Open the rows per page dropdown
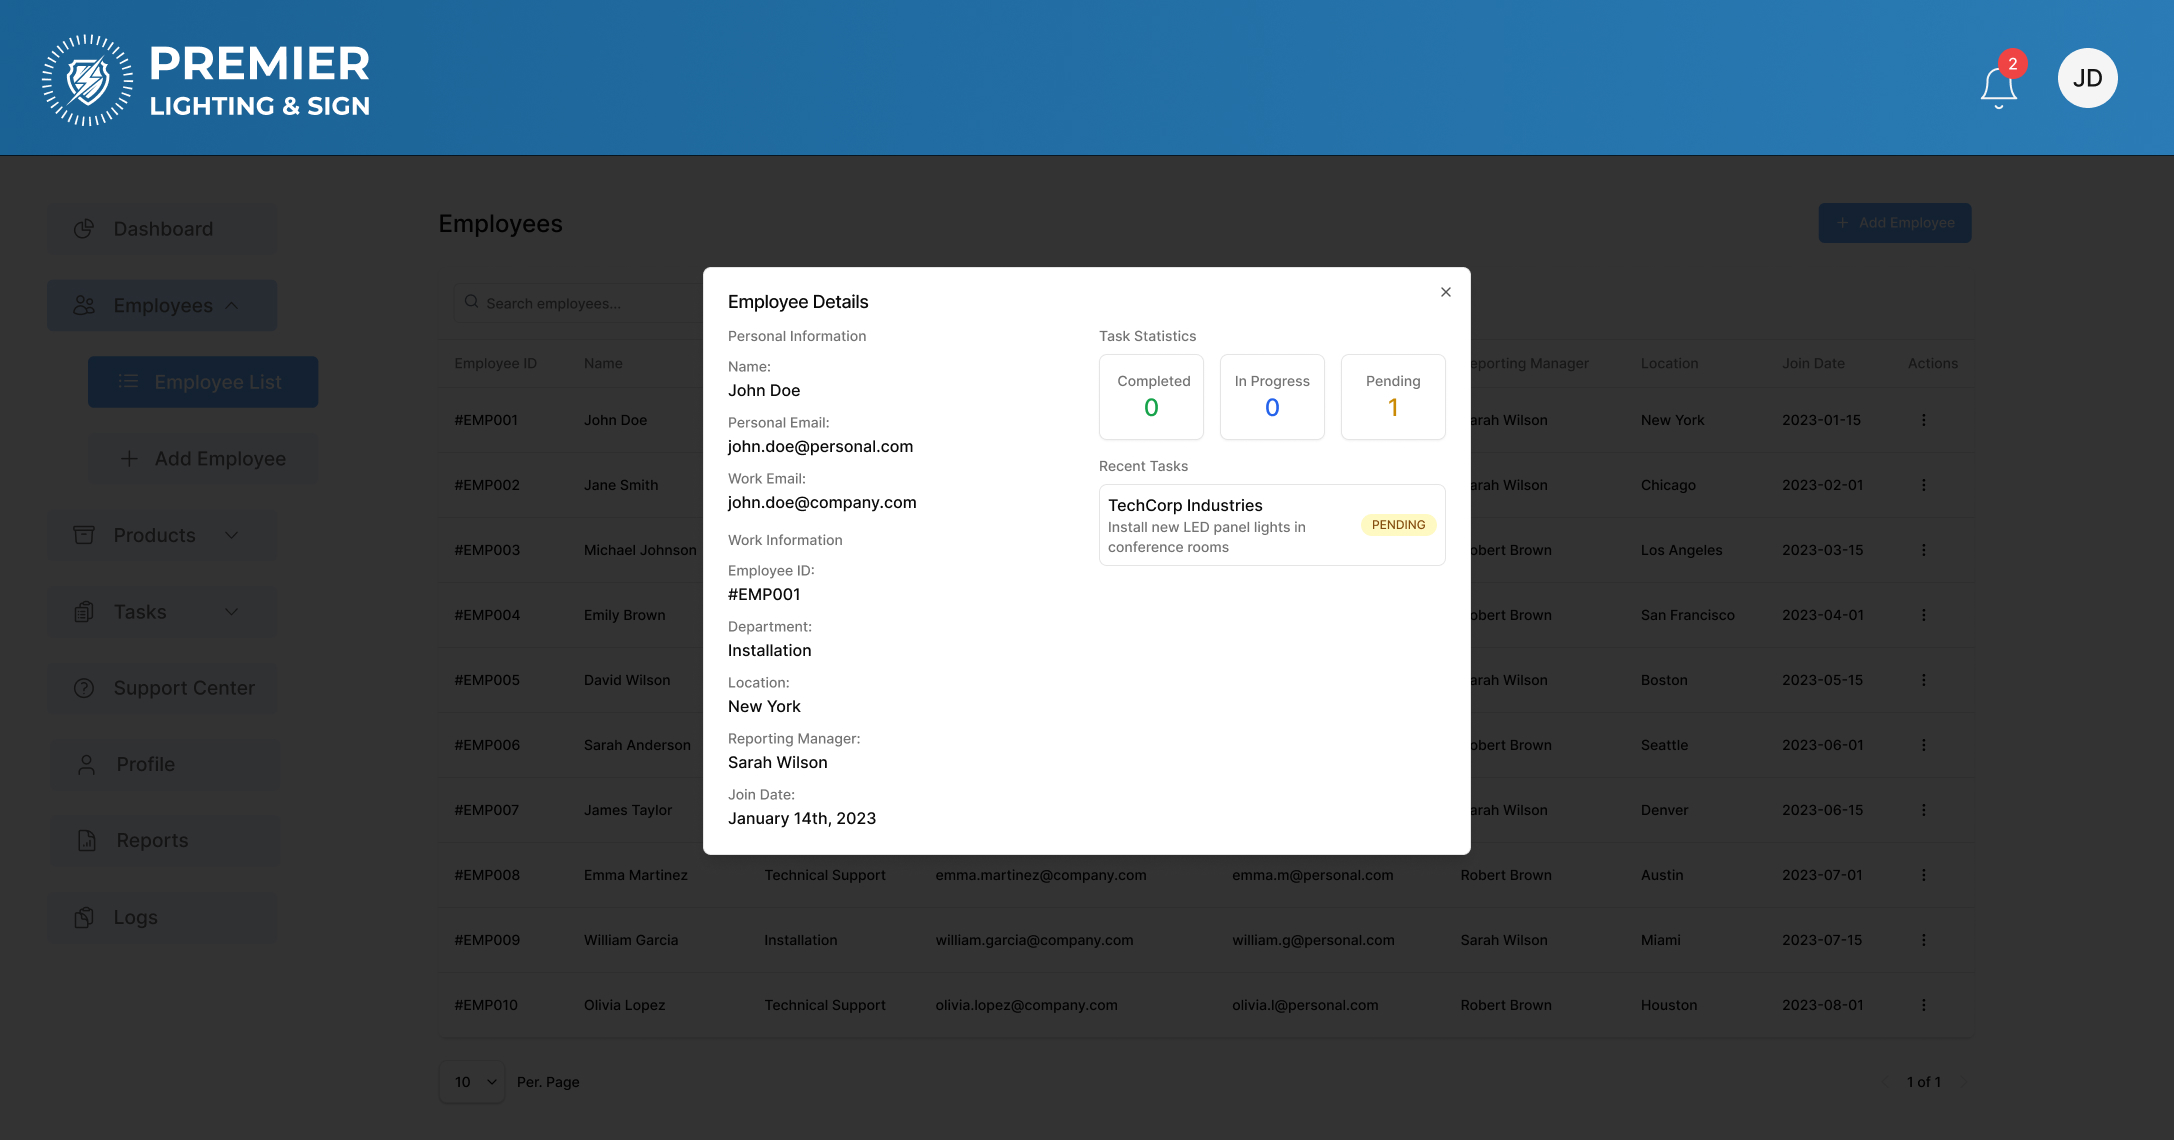The height and width of the screenshot is (1140, 2174). [472, 1082]
